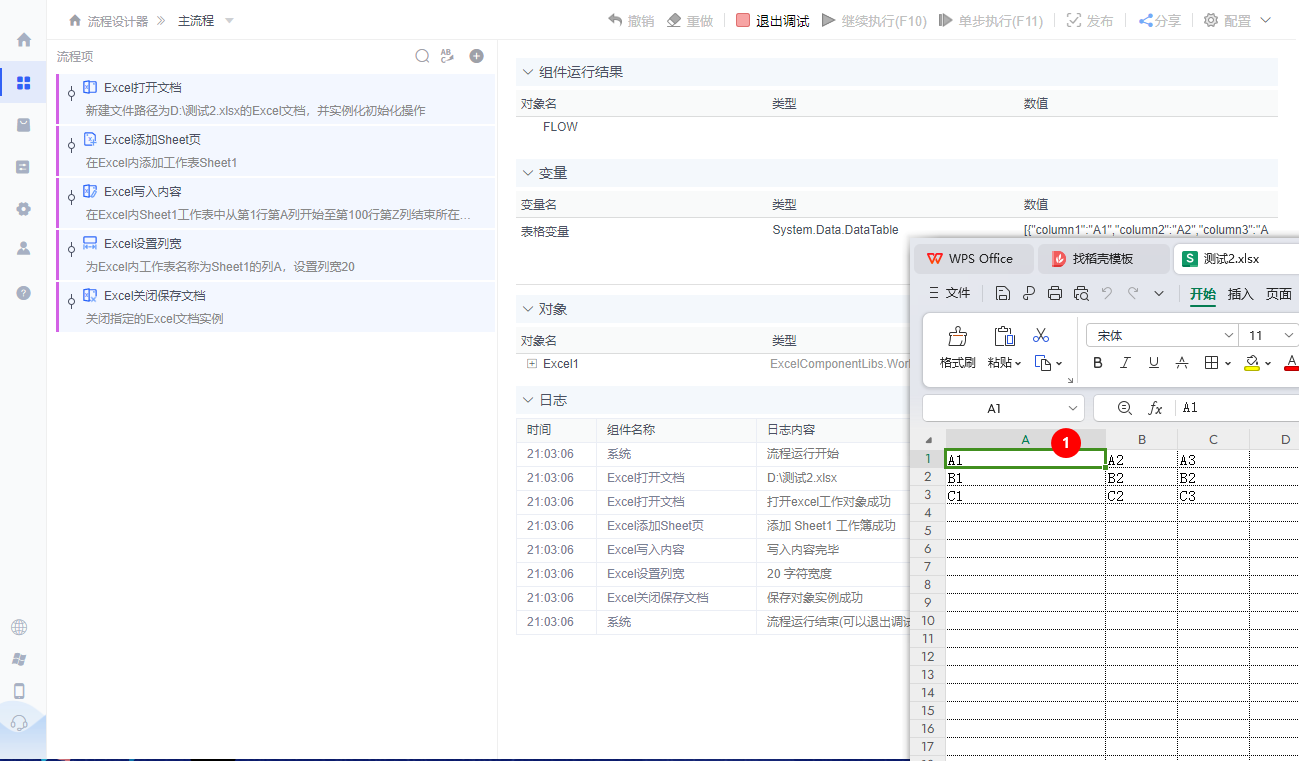Click the plus icon to add a flow item
The width and height of the screenshot is (1299, 761).
pos(476,56)
